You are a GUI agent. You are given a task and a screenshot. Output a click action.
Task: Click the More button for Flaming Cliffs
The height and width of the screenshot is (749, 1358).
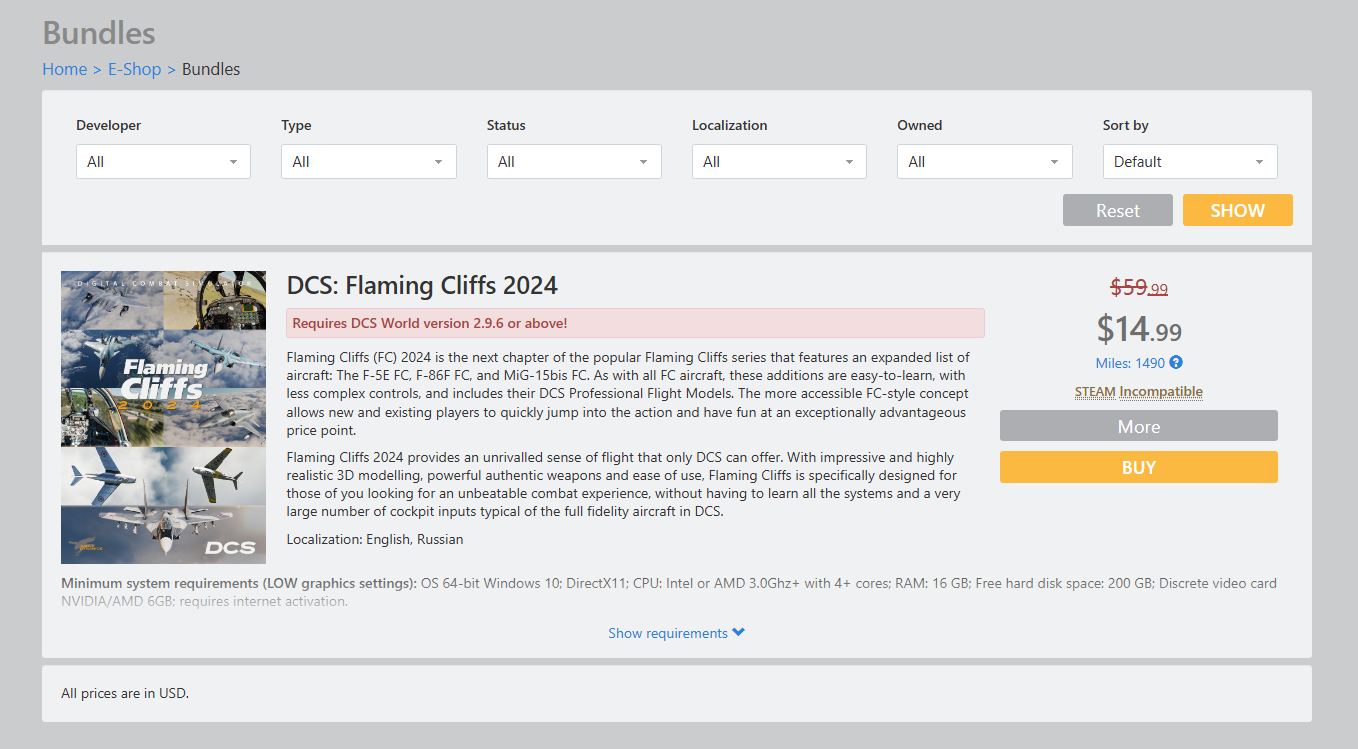pos(1139,426)
